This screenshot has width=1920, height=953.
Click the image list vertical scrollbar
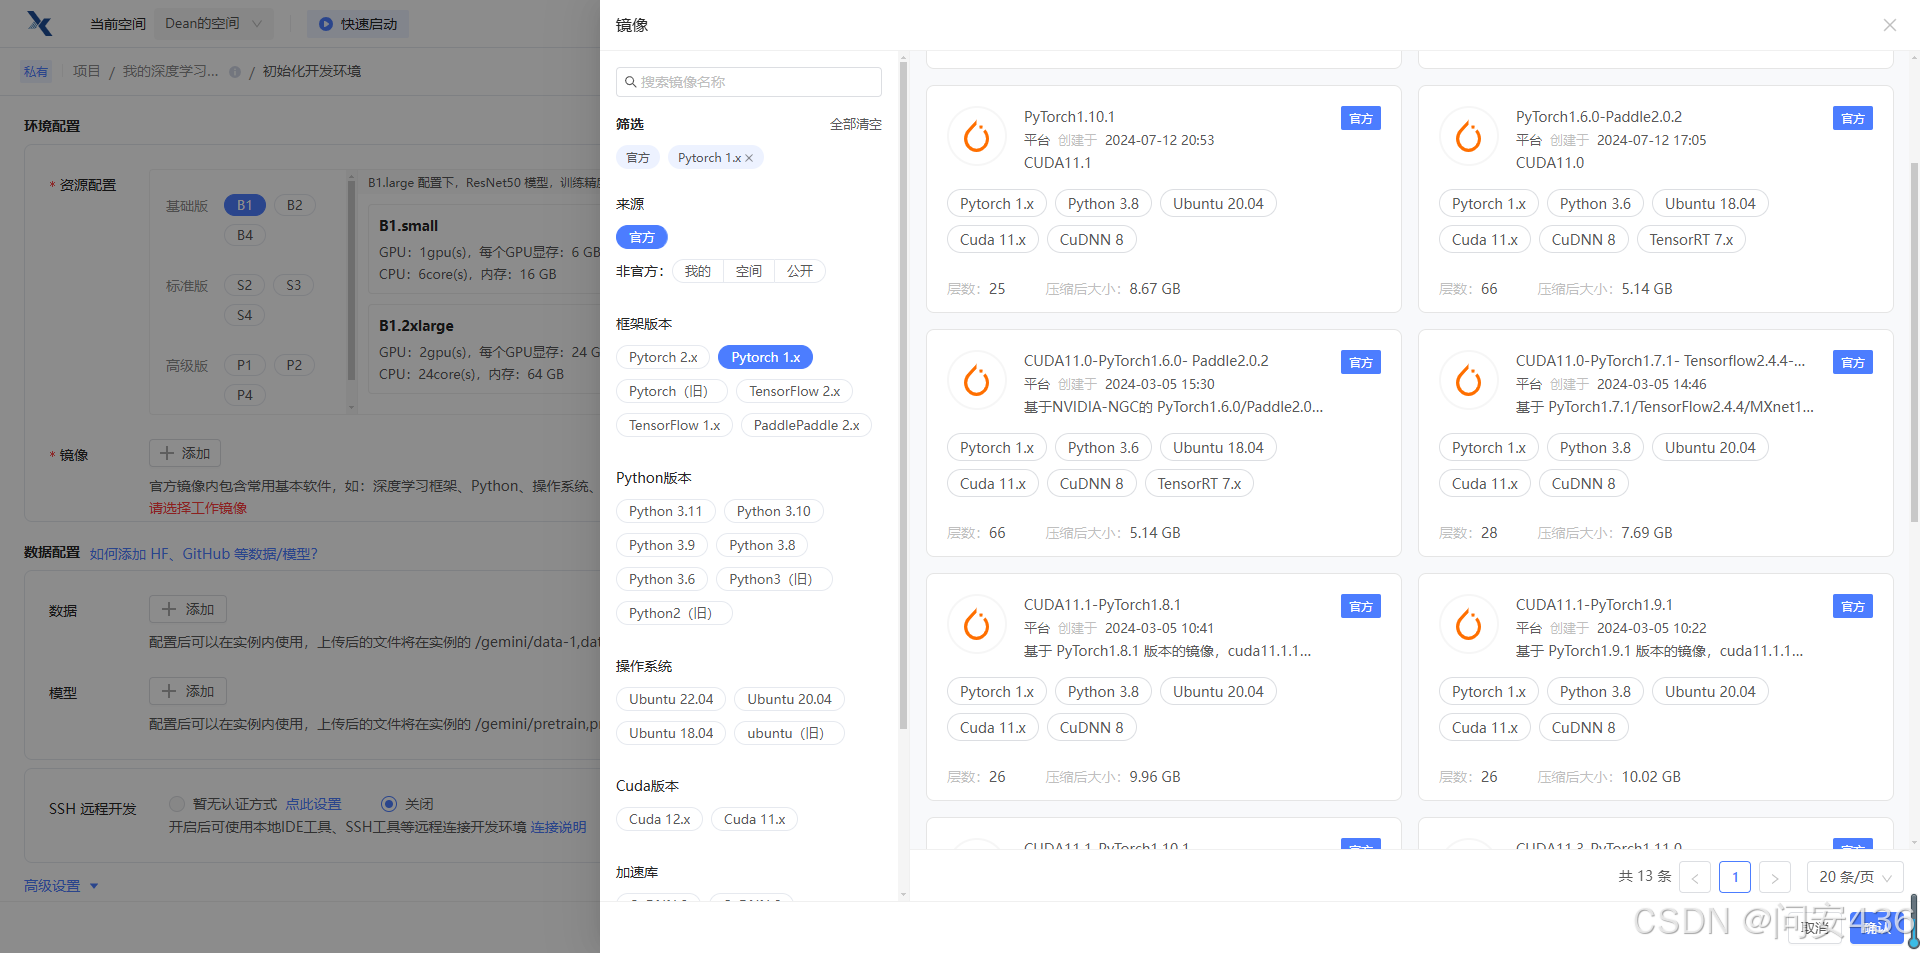click(x=1914, y=340)
